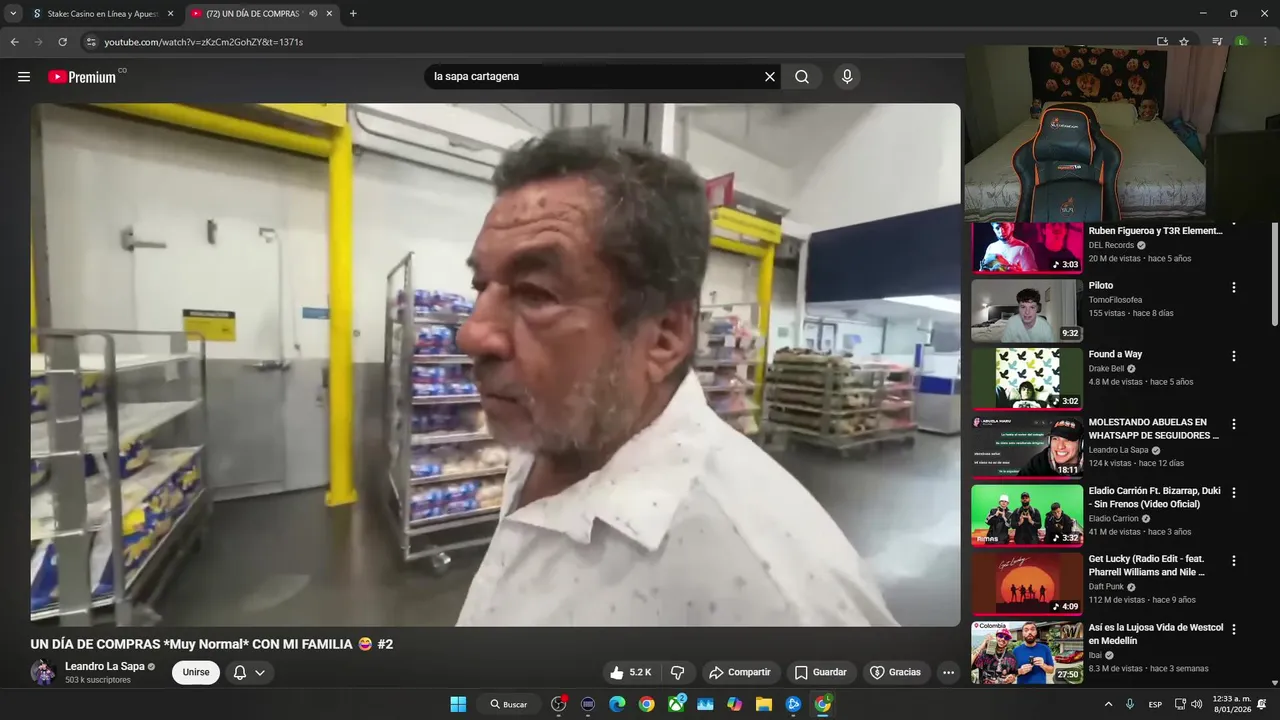Open the Windows Start menu
The width and height of the screenshot is (1280, 720).
[x=458, y=704]
